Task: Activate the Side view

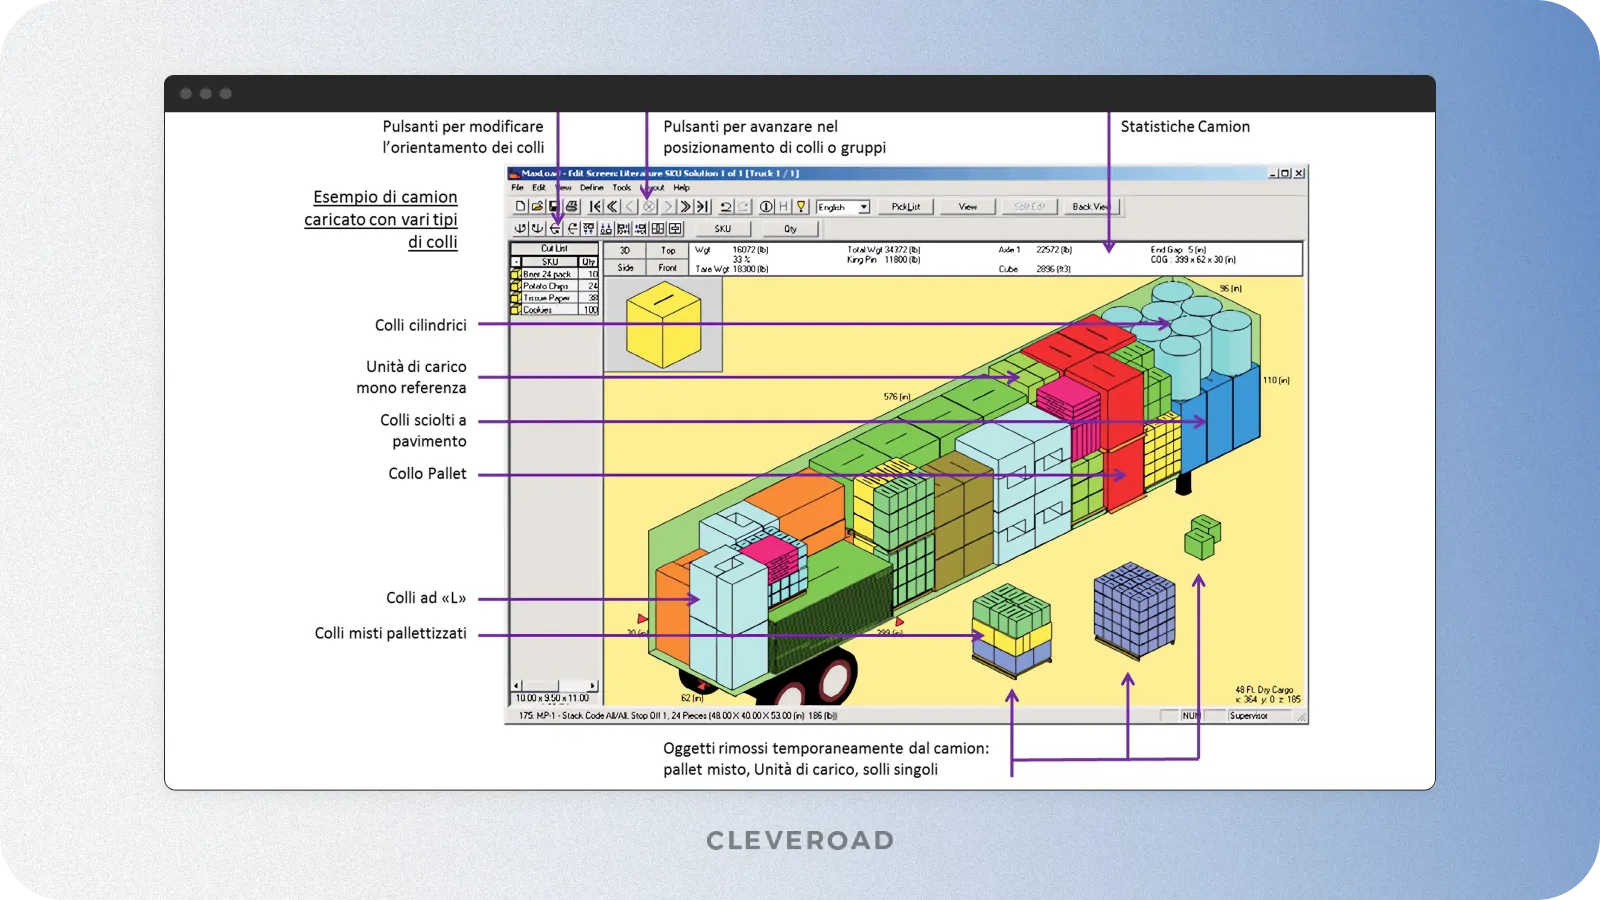Action: tap(624, 268)
